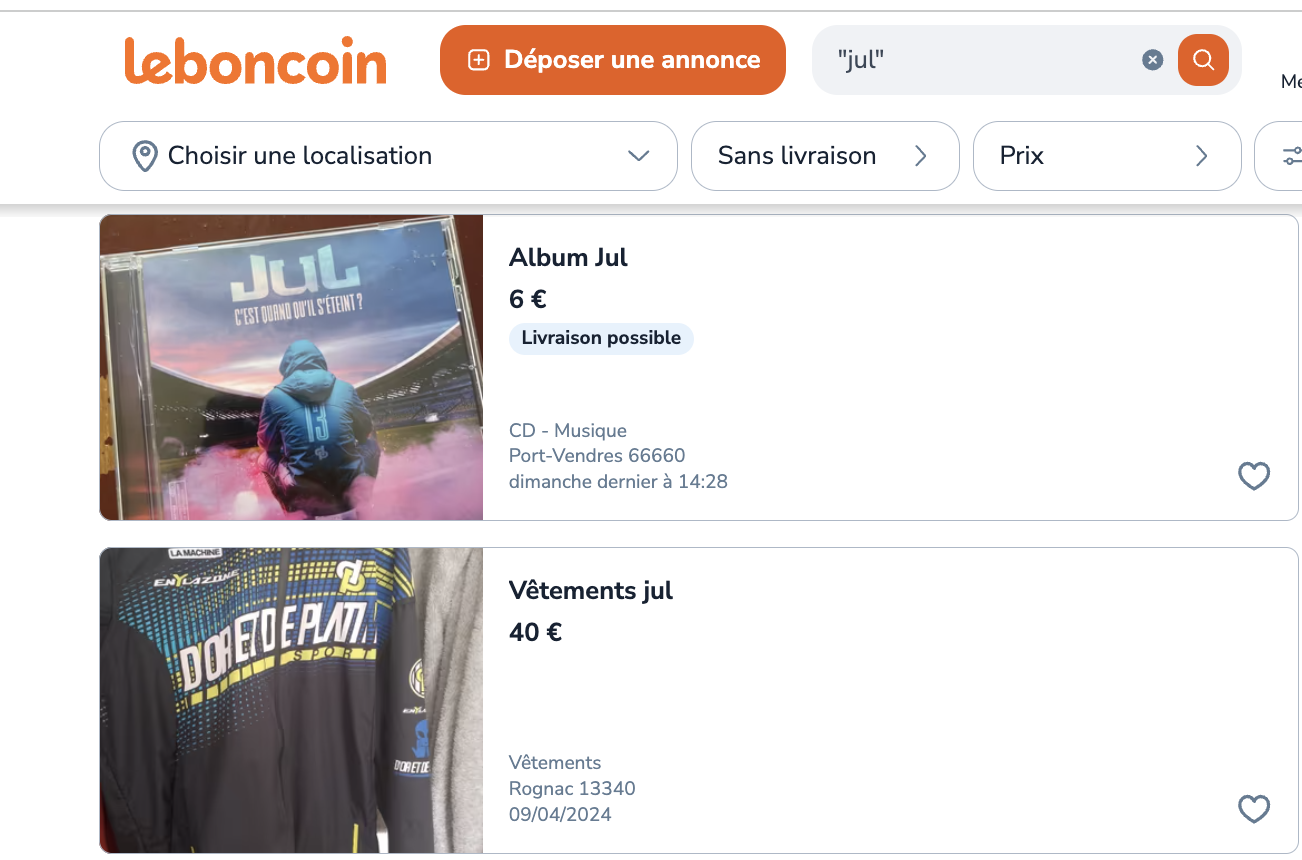Click the location pin icon
1302x860 pixels.
(145, 156)
